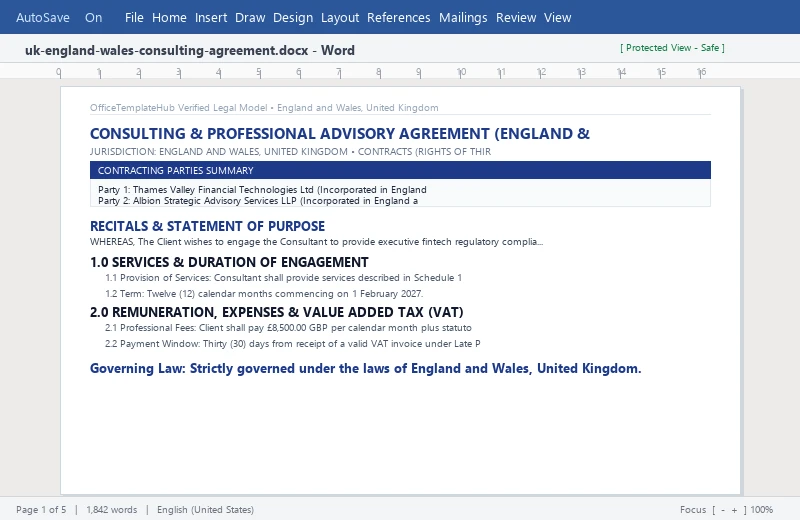
Task: Click clause 1.2 Term text
Action: click(x=264, y=293)
